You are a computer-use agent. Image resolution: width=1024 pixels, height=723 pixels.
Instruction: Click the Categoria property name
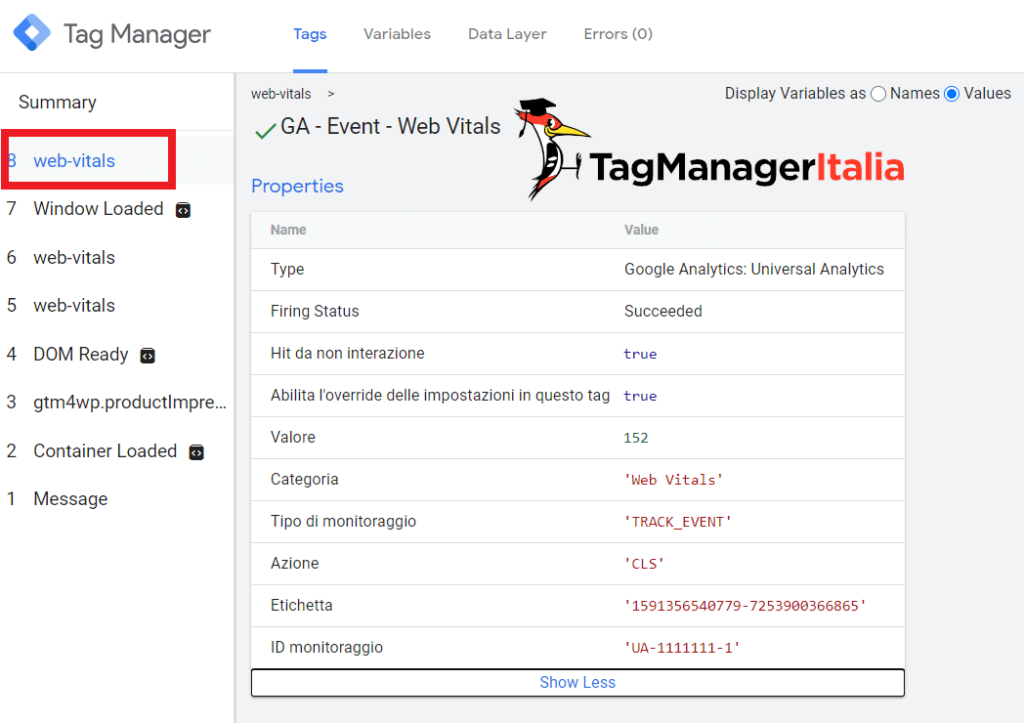pyautogui.click(x=304, y=479)
